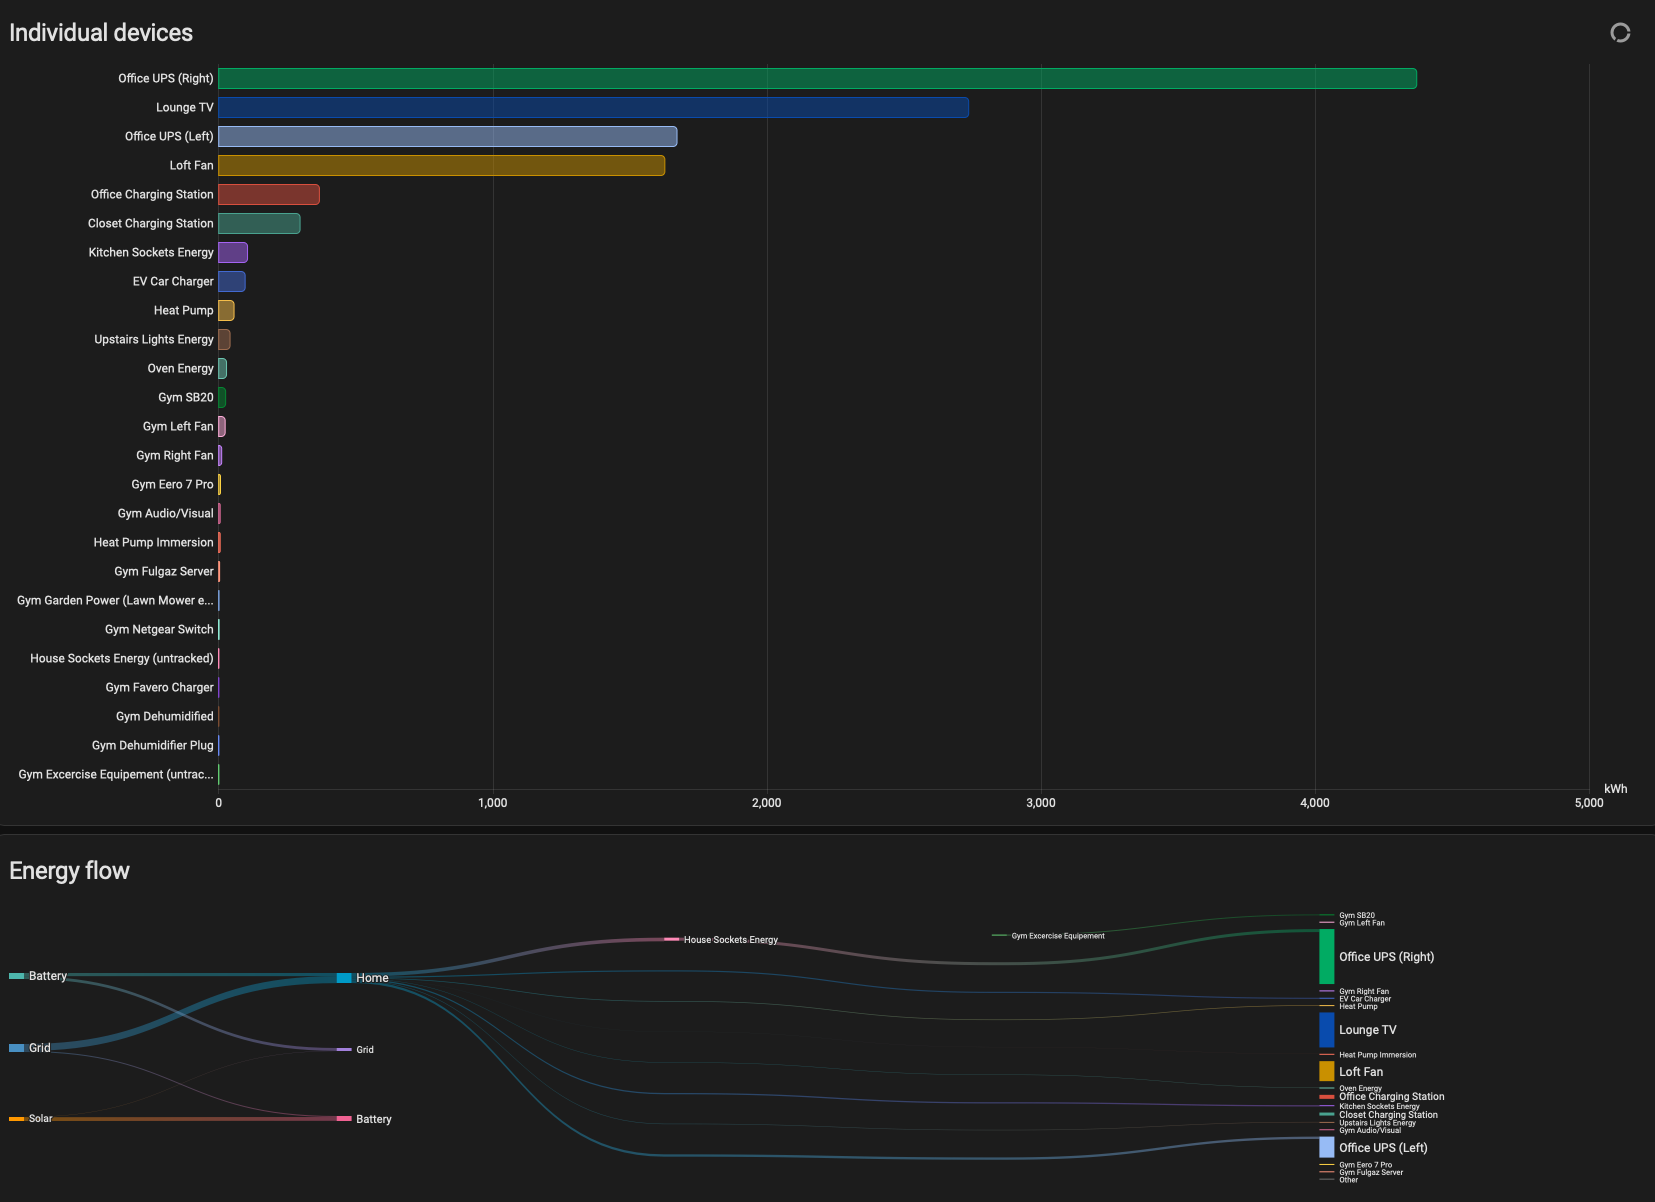Click the 'Individual devices' section heading
This screenshot has height=1202, width=1655.
[x=101, y=33]
